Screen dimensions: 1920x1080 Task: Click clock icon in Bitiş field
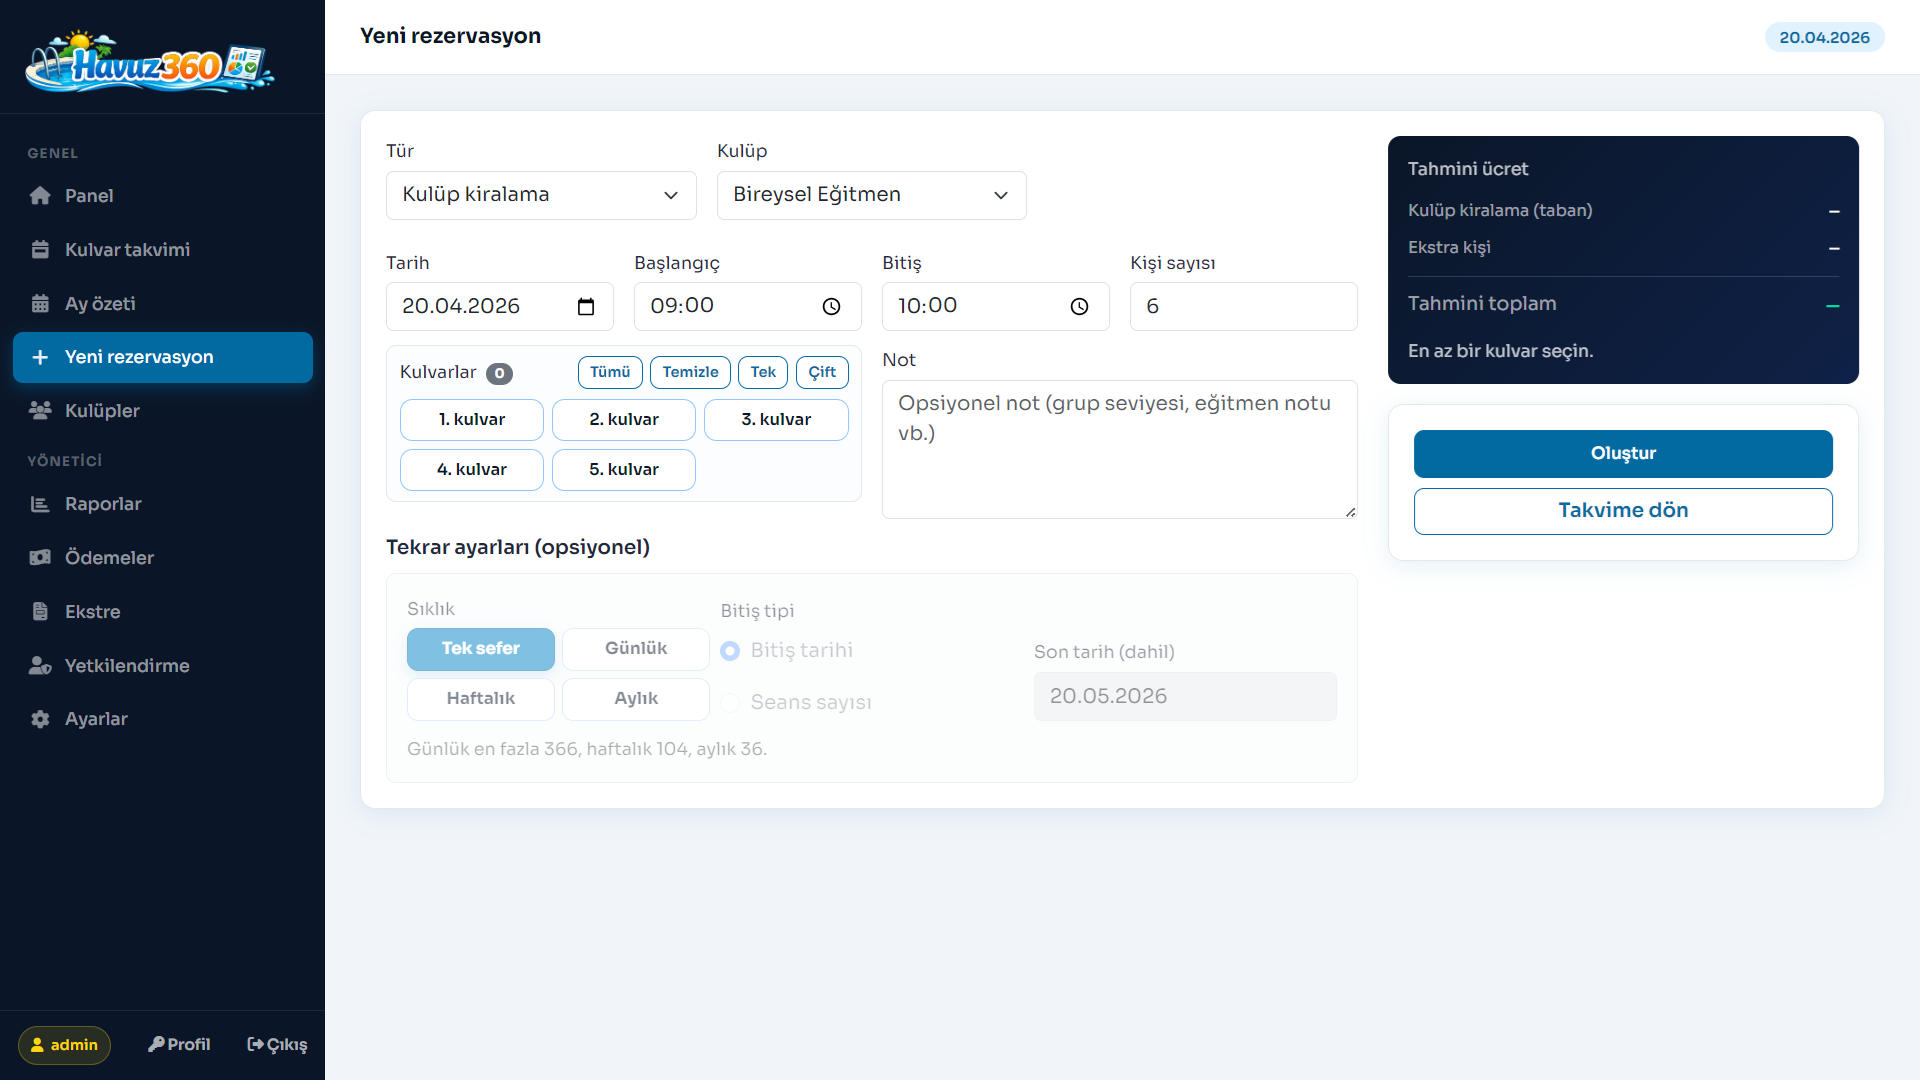[x=1079, y=307]
